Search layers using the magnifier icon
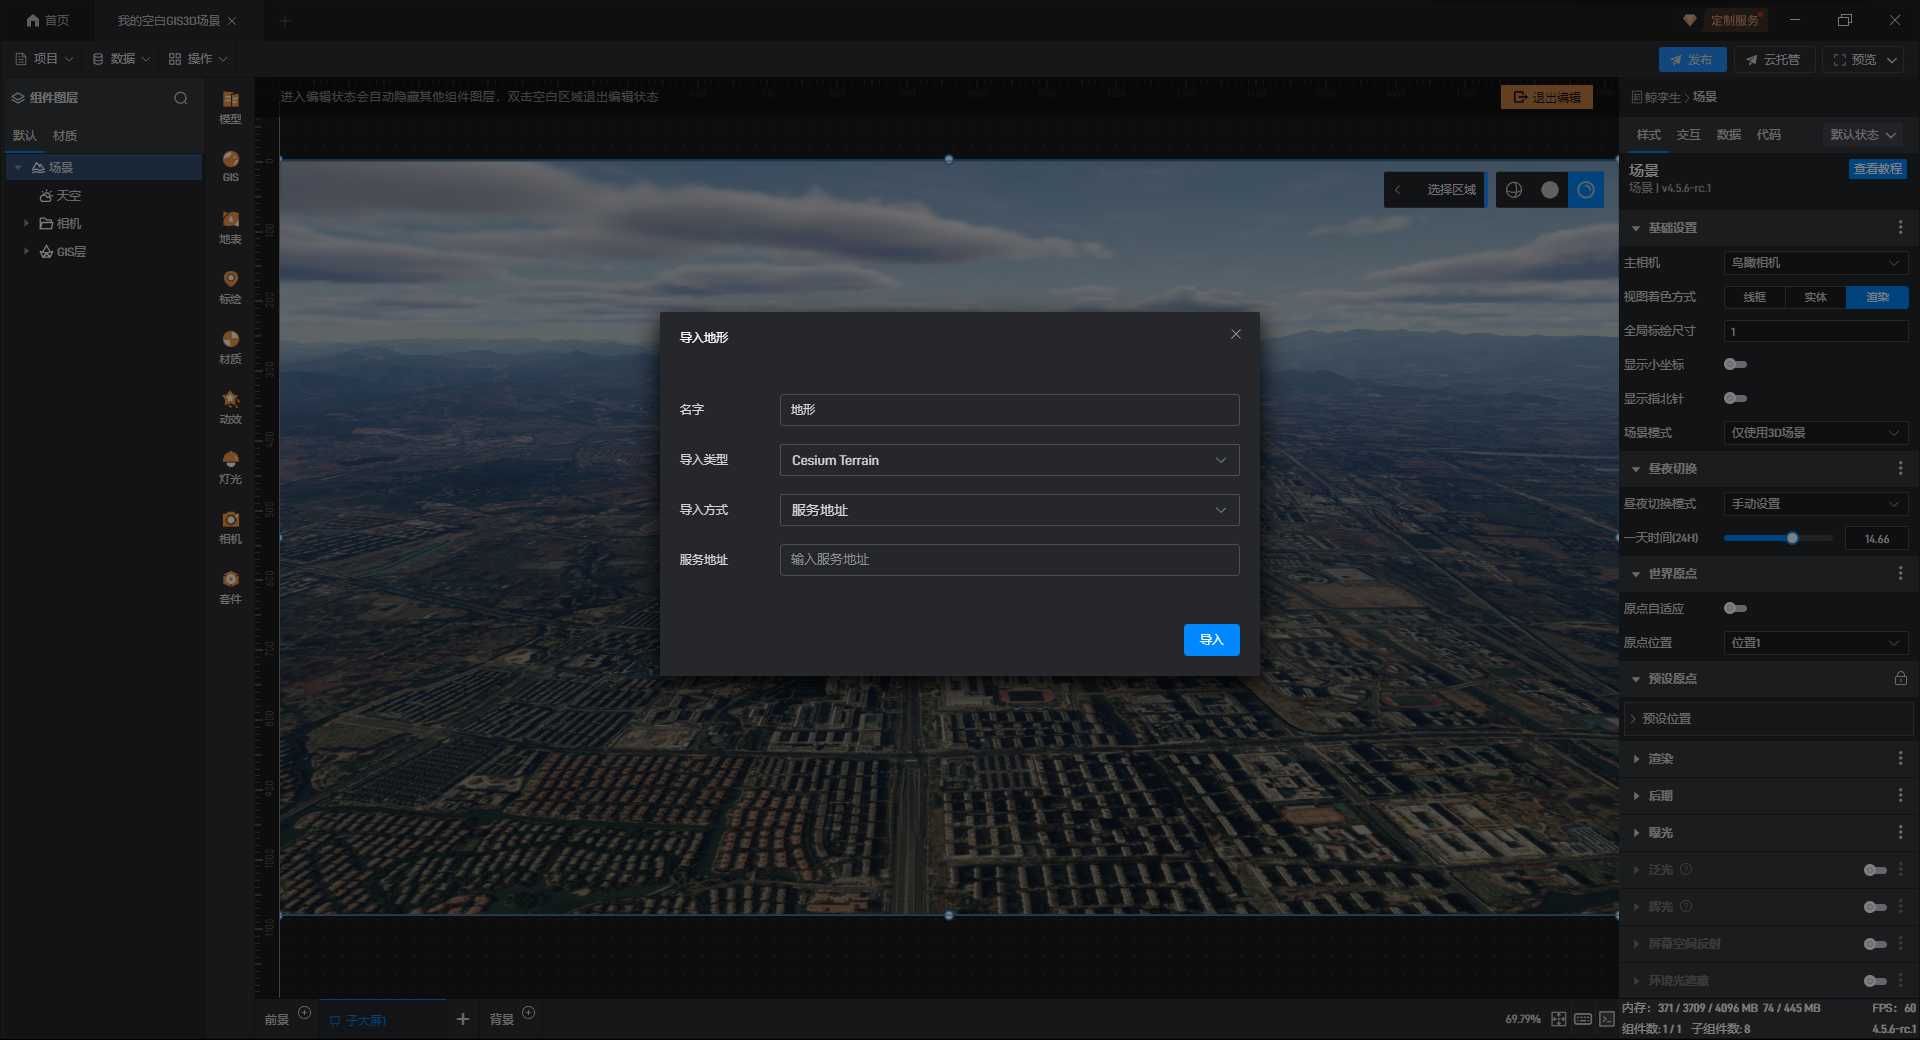The width and height of the screenshot is (1920, 1040). click(x=181, y=98)
